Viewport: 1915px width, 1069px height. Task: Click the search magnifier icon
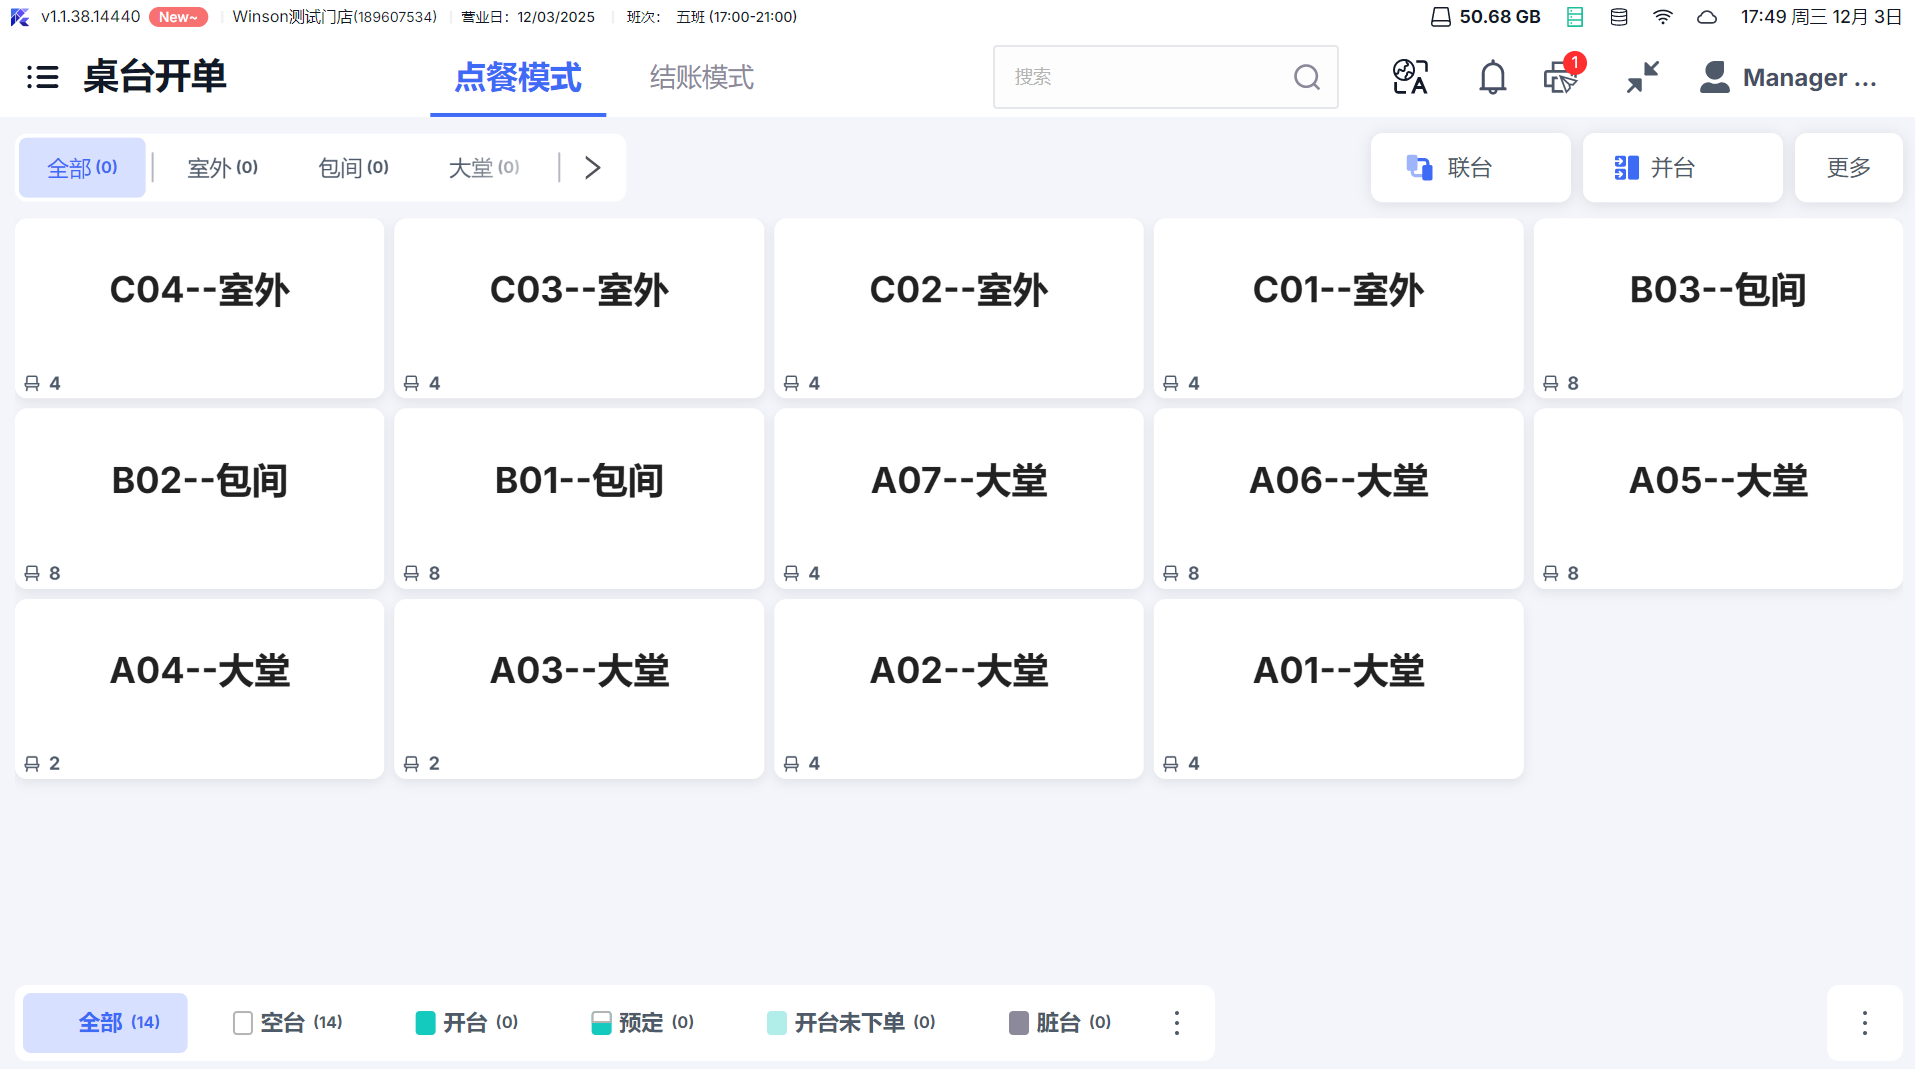point(1306,77)
